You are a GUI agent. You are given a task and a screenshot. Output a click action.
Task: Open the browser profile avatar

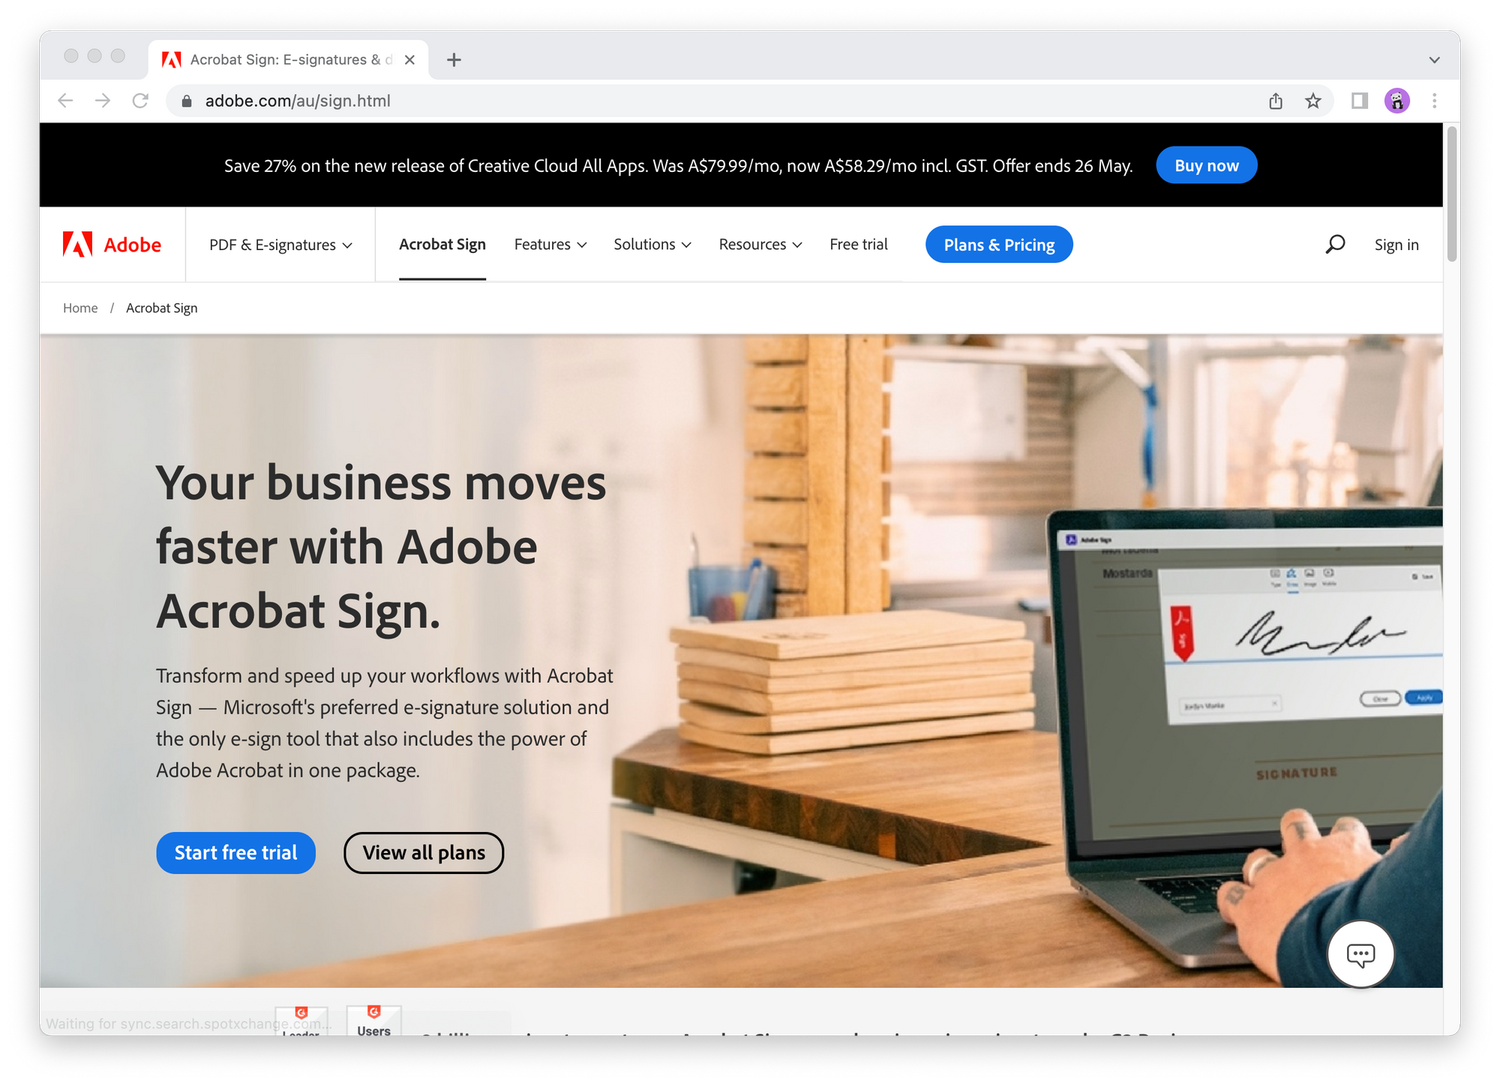(1397, 101)
